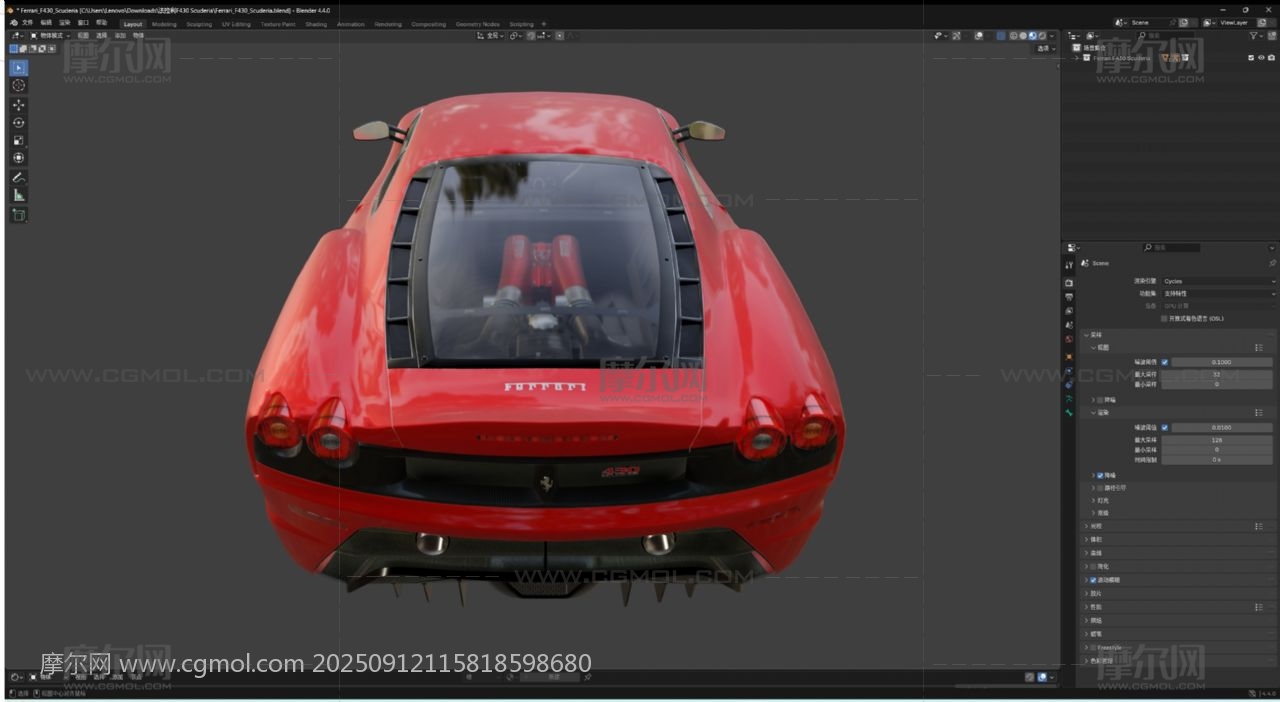Switch to material preview shading
1280x702 pixels.
click(x=1032, y=36)
